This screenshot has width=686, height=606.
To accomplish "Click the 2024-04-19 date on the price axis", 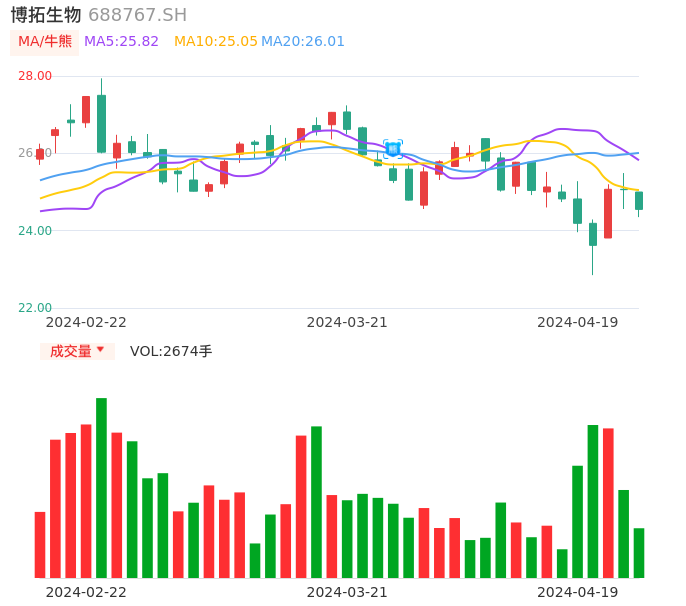I will coord(577,322).
